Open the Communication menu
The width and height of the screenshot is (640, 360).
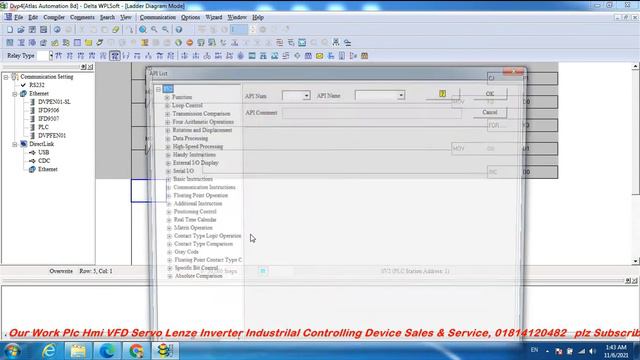click(x=158, y=17)
